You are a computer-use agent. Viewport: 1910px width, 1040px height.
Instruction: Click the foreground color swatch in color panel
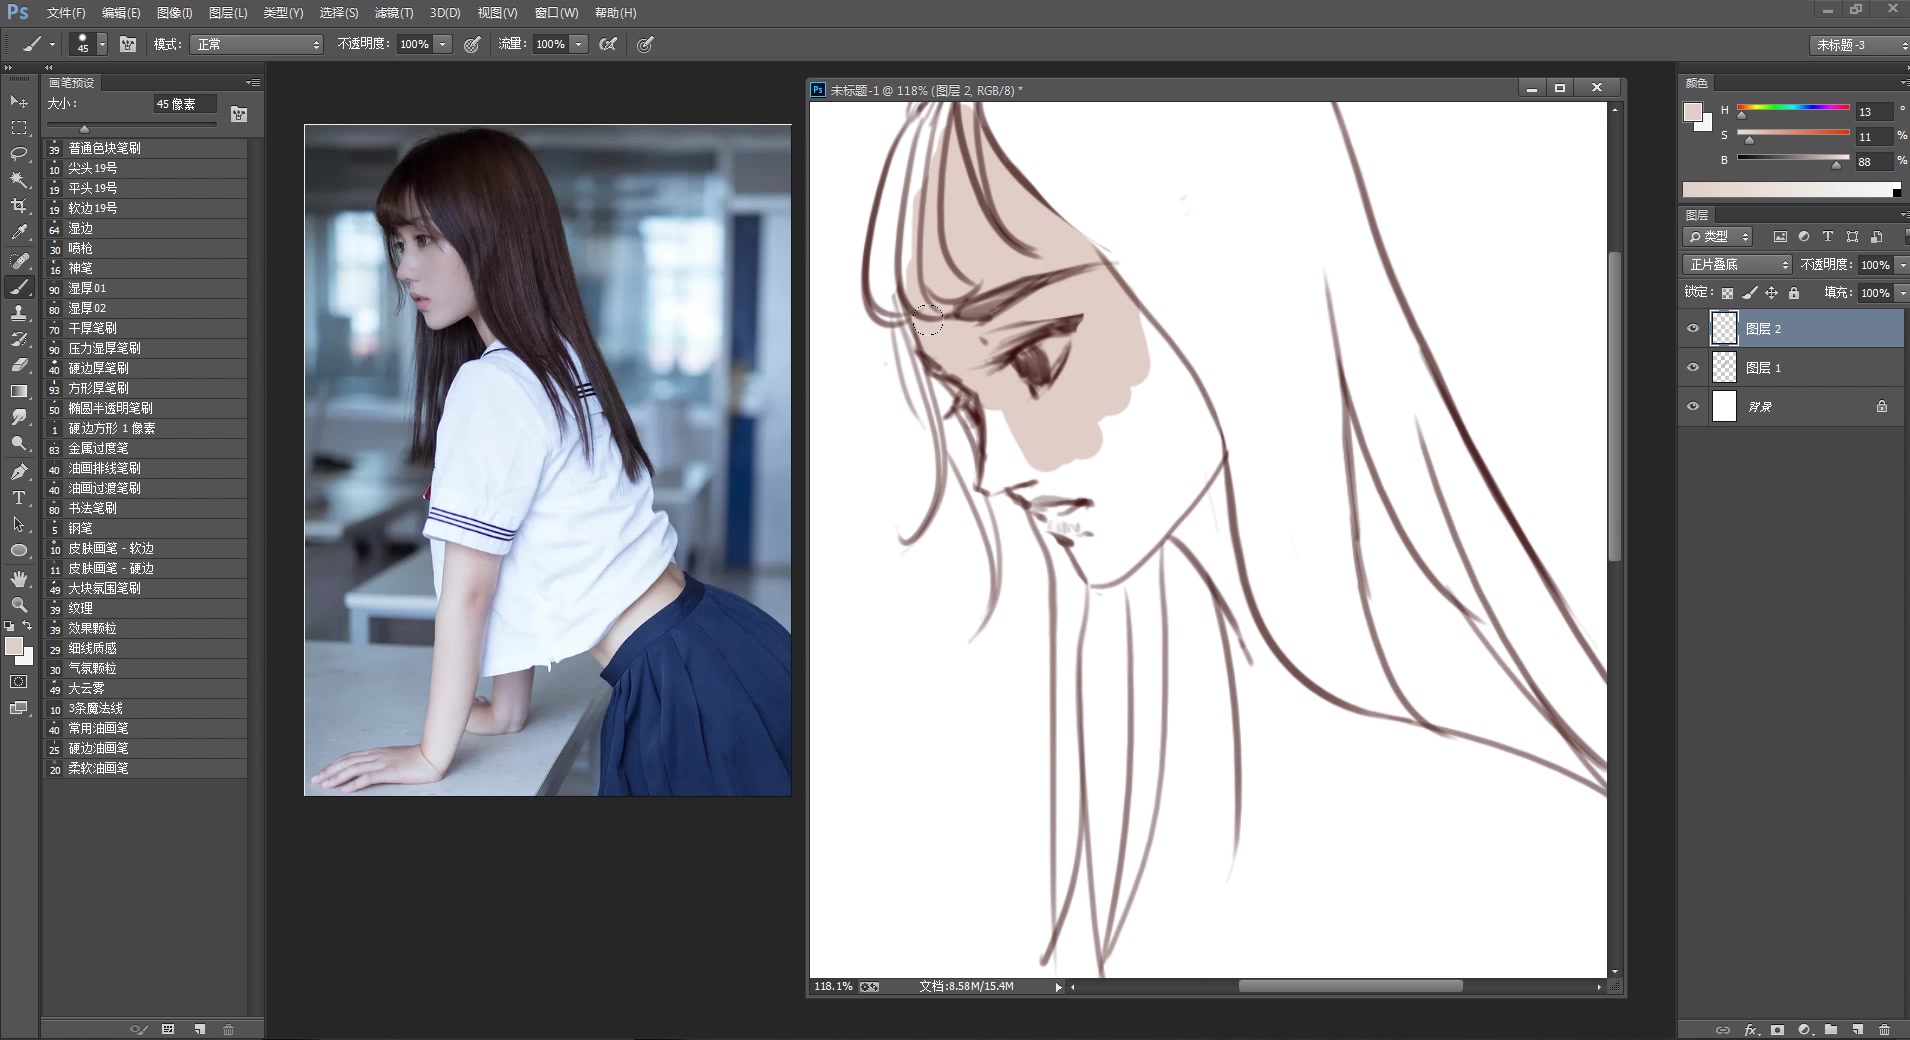coord(1692,112)
